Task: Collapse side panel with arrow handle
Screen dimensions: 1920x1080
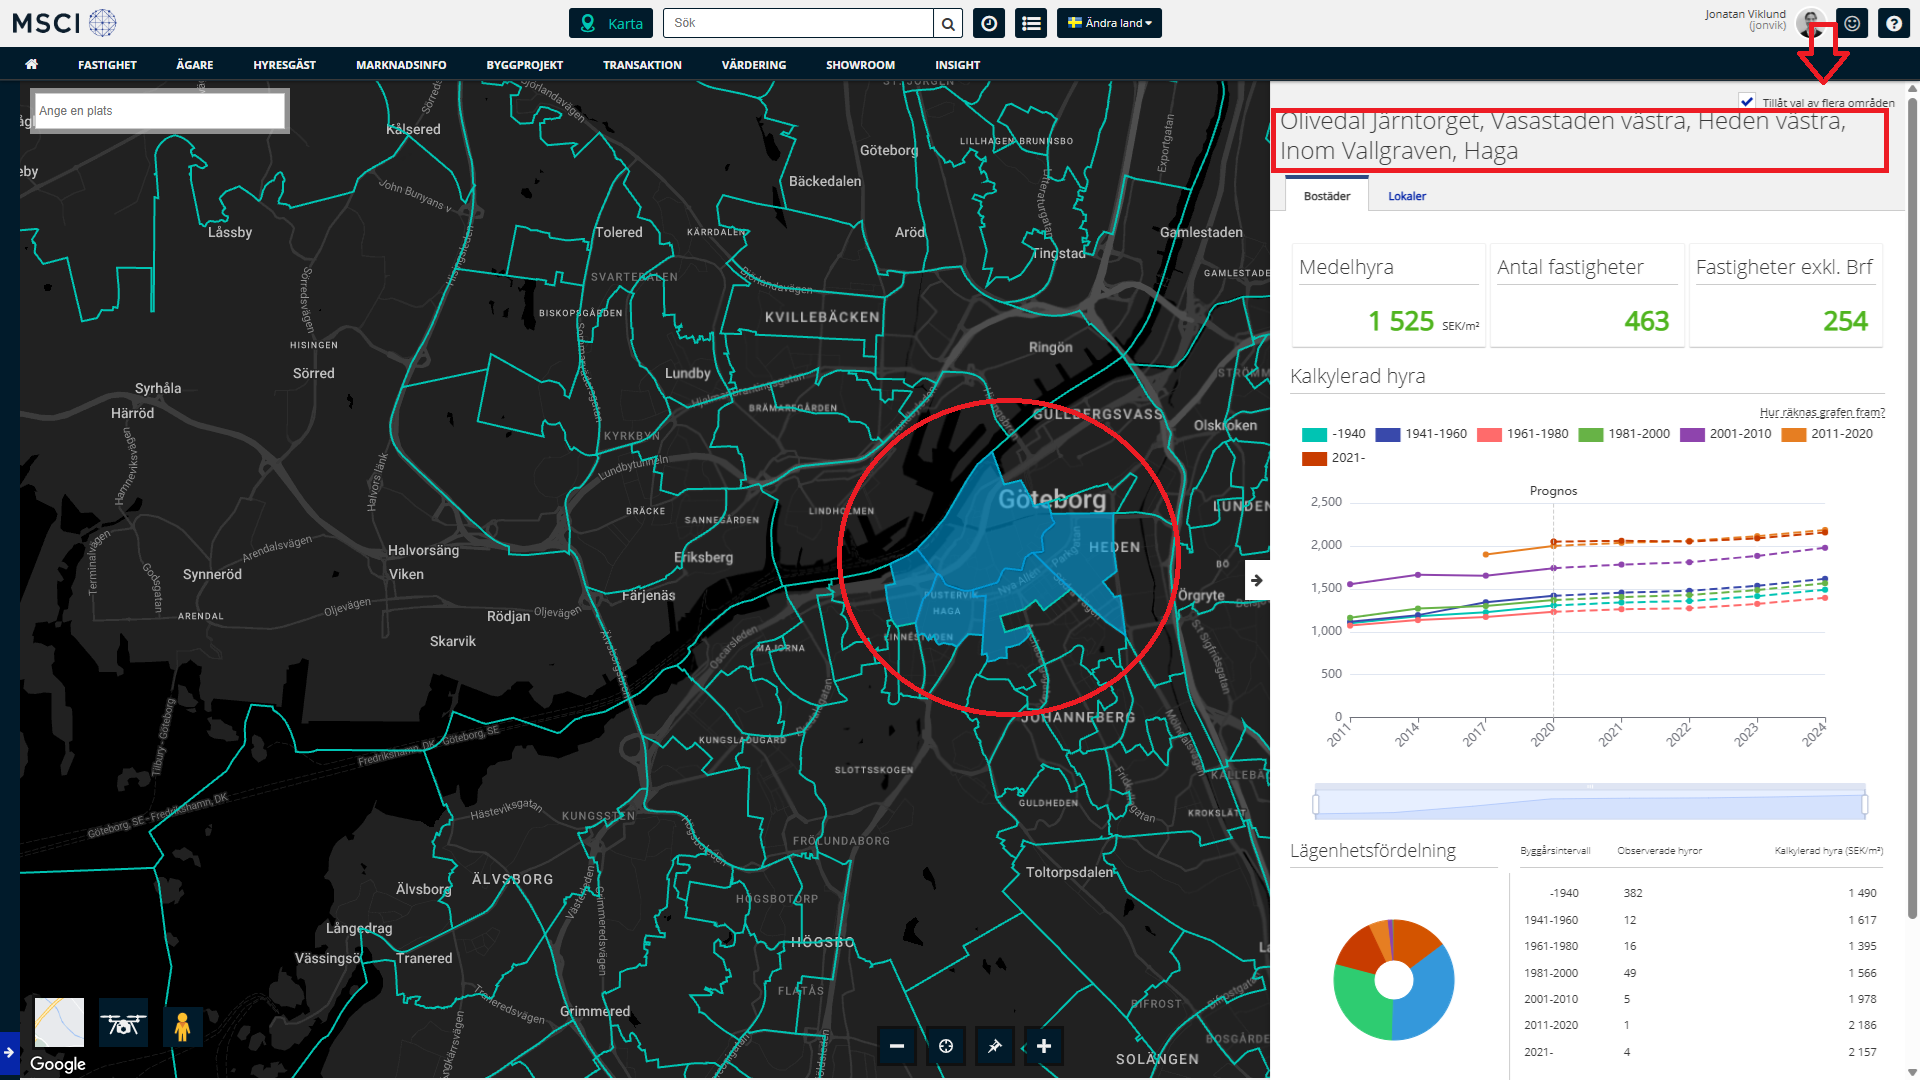Action: (1257, 580)
